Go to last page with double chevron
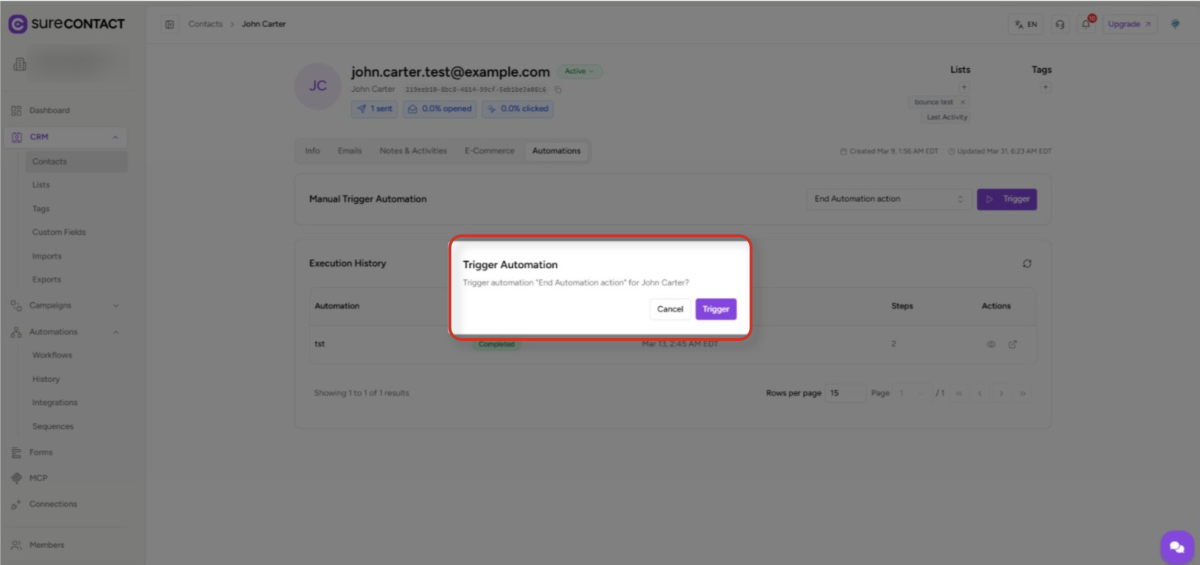Image resolution: width=1200 pixels, height=565 pixels. click(1022, 393)
